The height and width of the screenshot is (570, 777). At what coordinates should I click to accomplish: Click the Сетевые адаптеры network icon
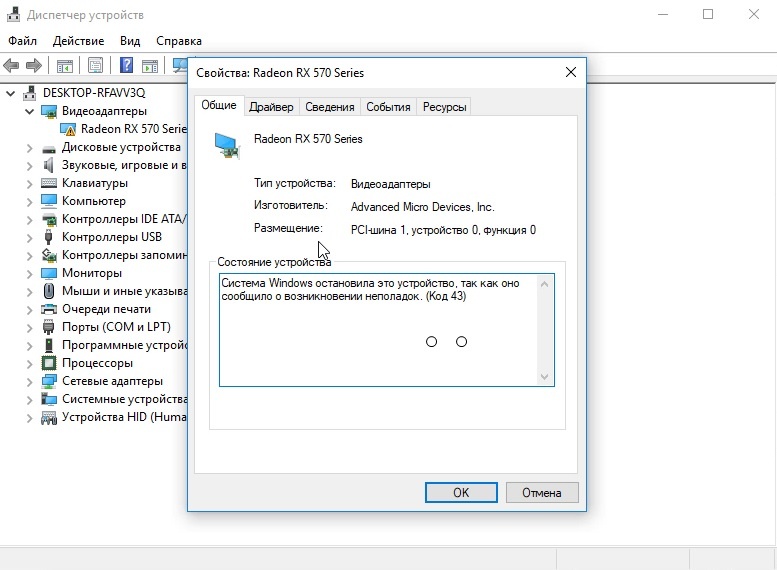click(x=49, y=381)
